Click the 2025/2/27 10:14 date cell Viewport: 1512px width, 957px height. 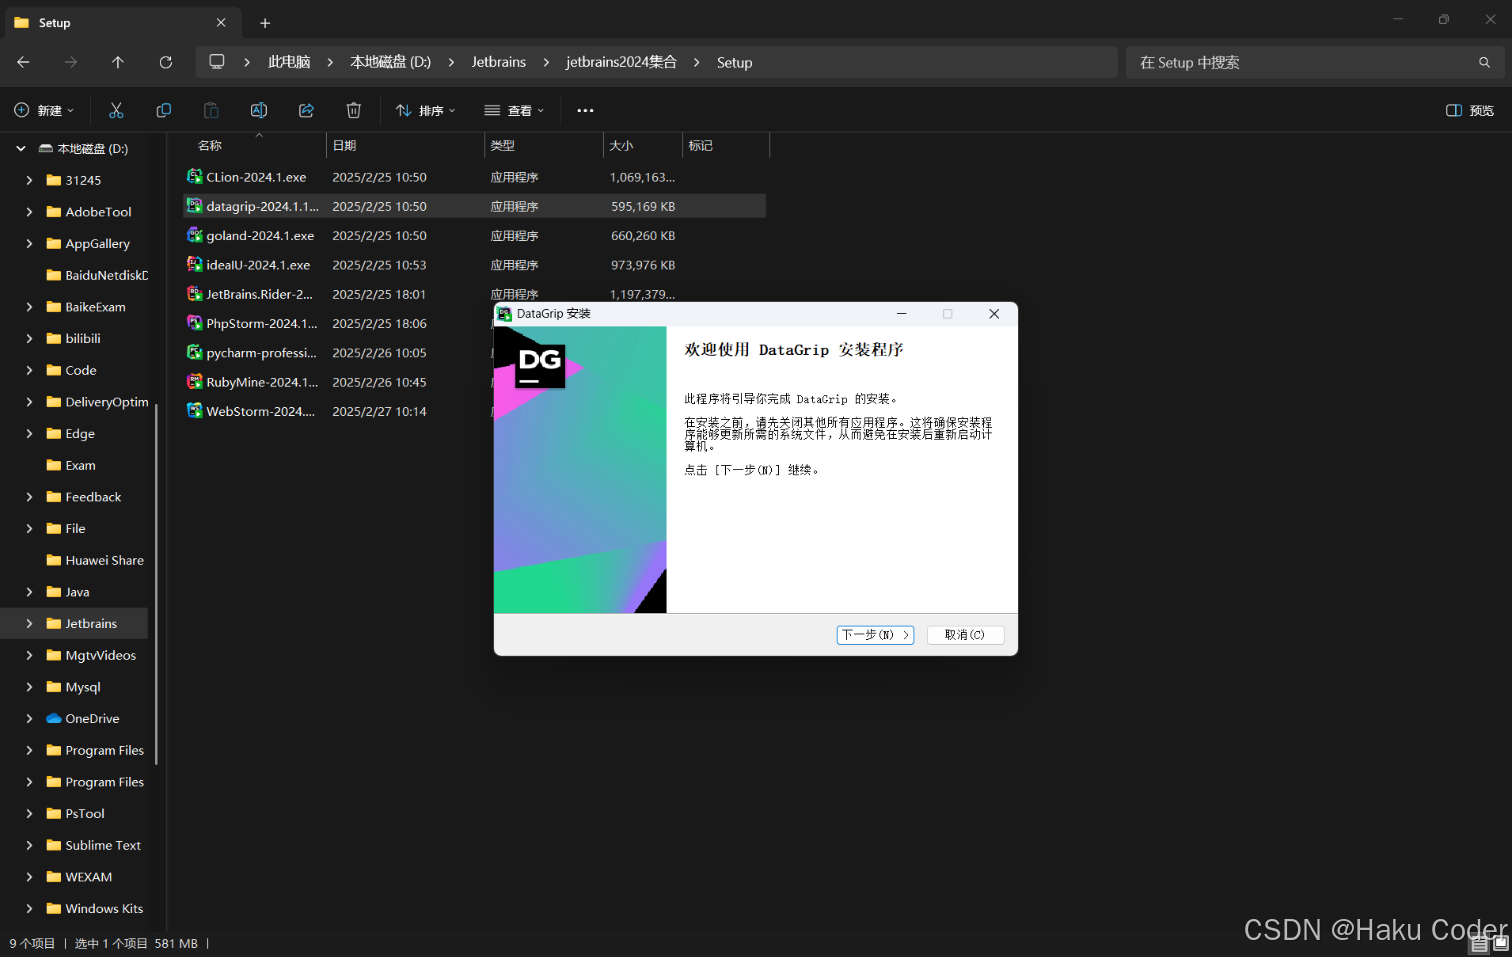click(x=379, y=411)
